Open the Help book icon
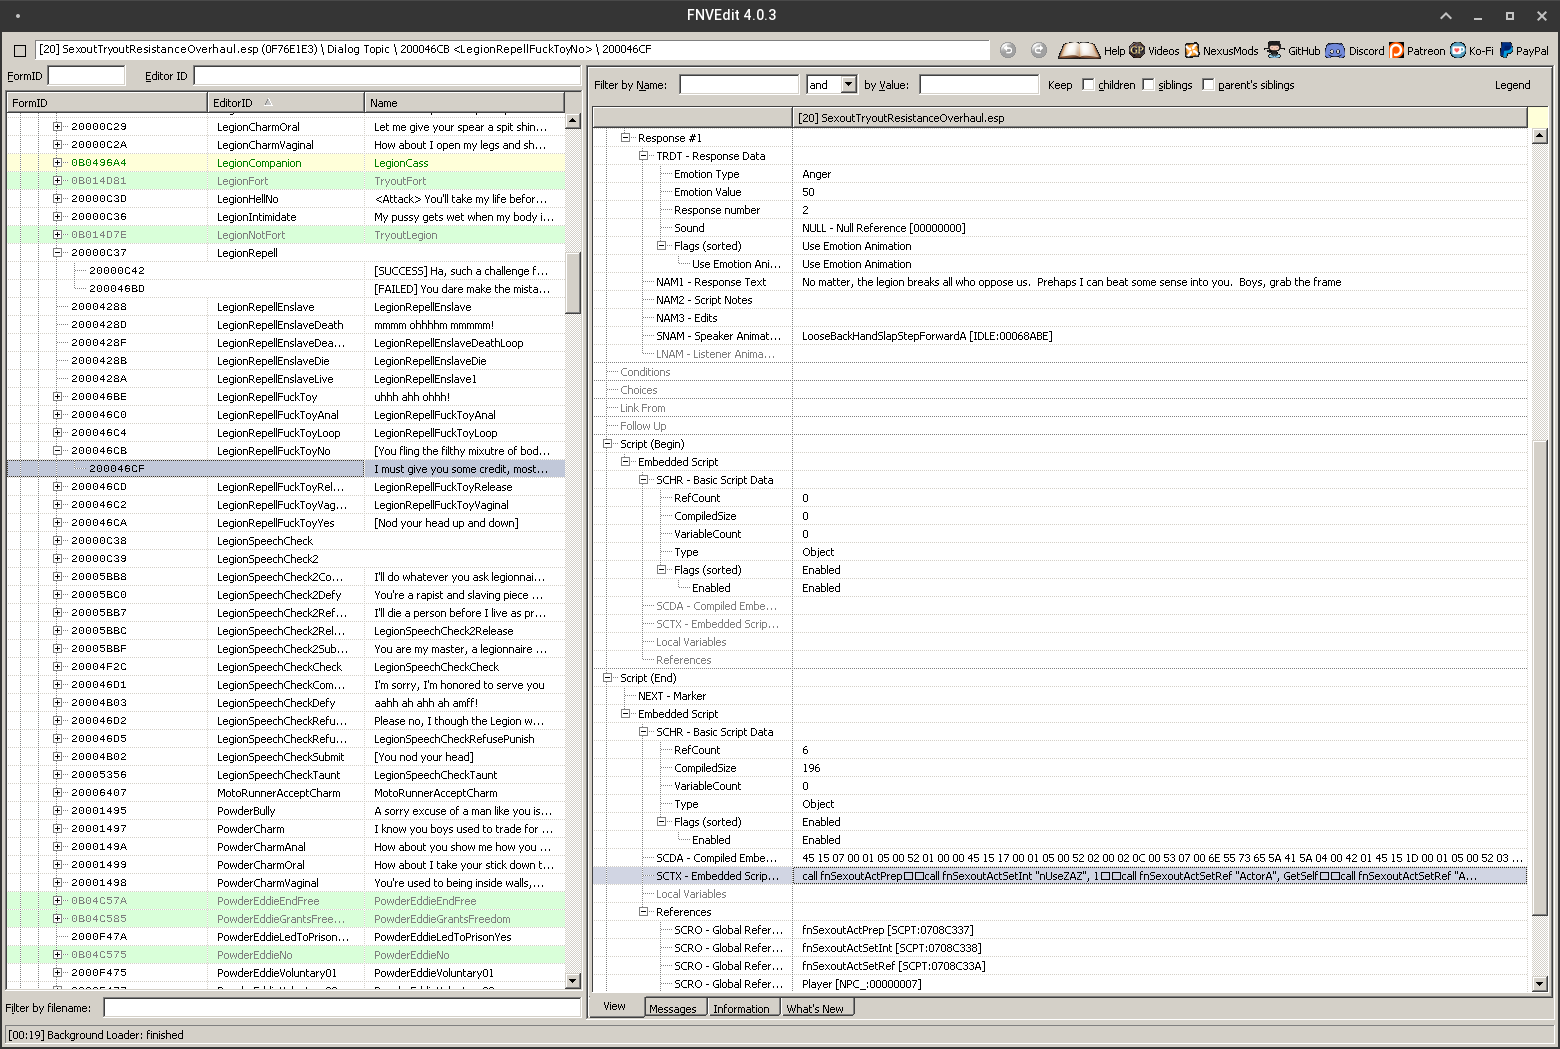The height and width of the screenshot is (1049, 1560). click(1079, 50)
